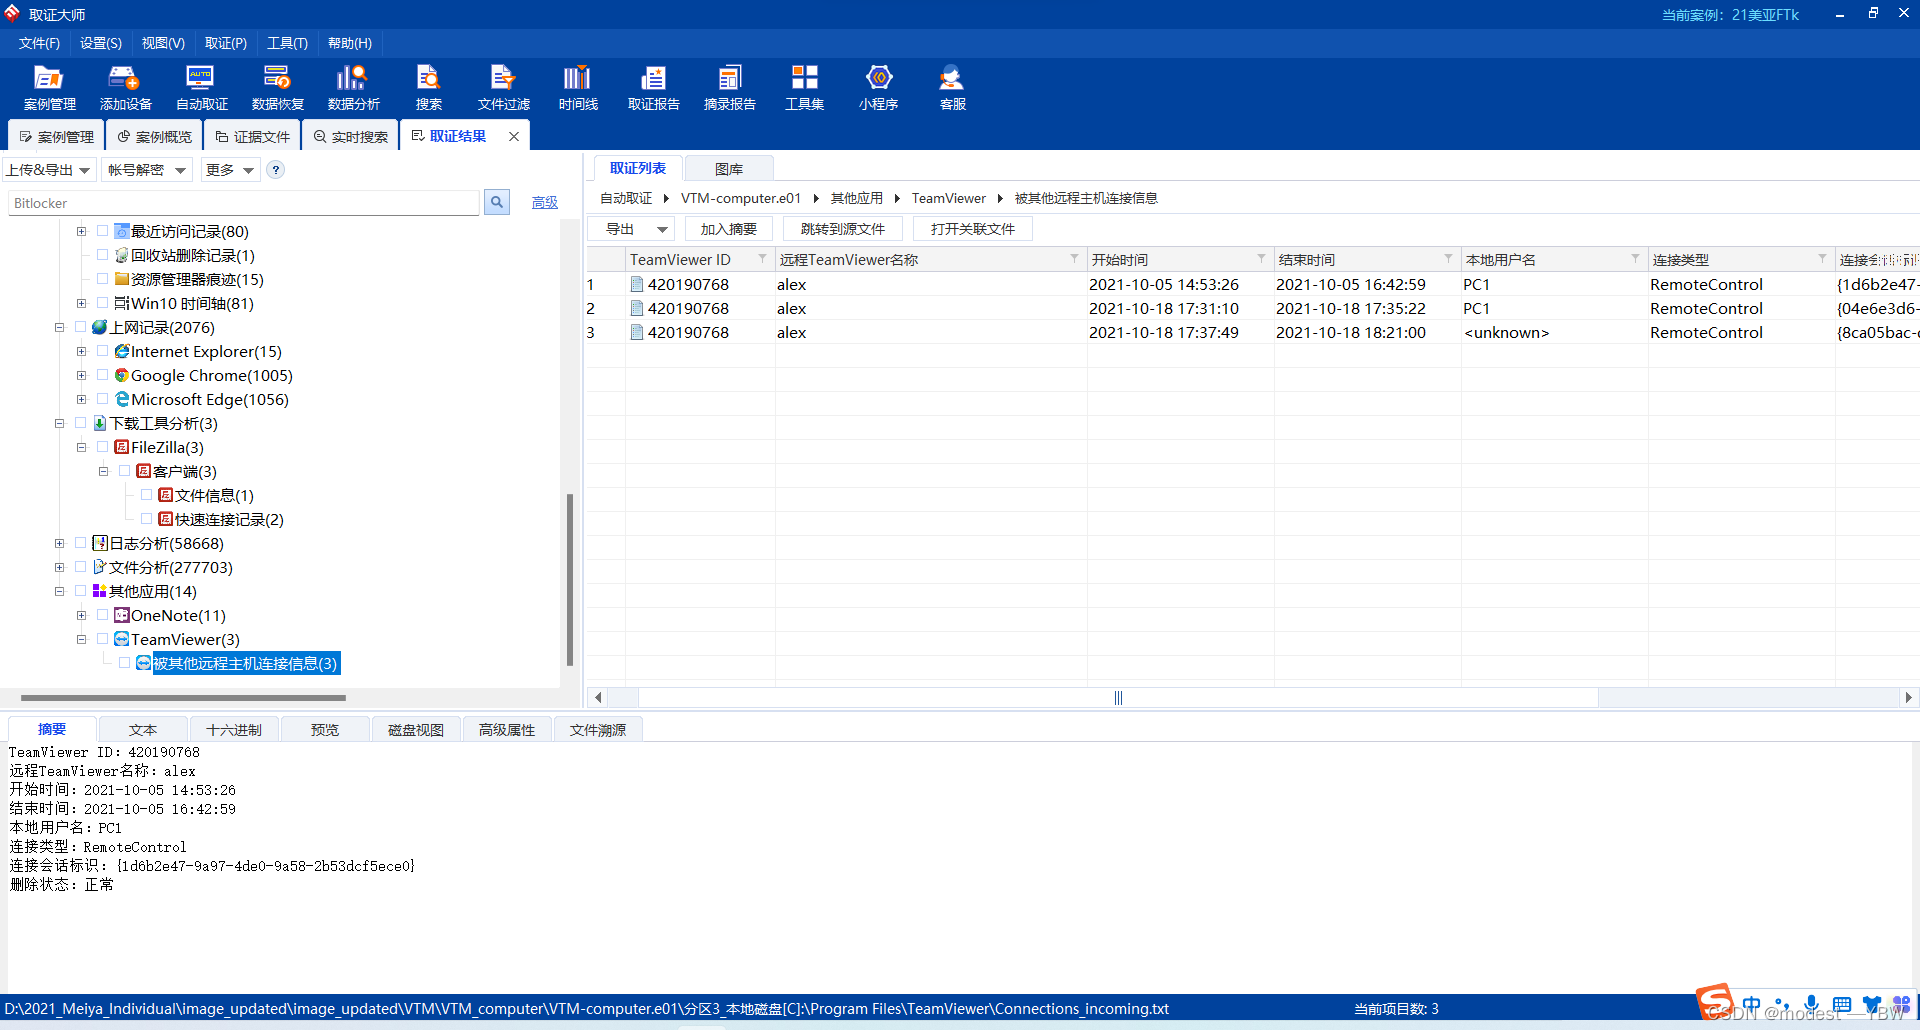
Task: Click the help question mark icon
Action: 276,170
